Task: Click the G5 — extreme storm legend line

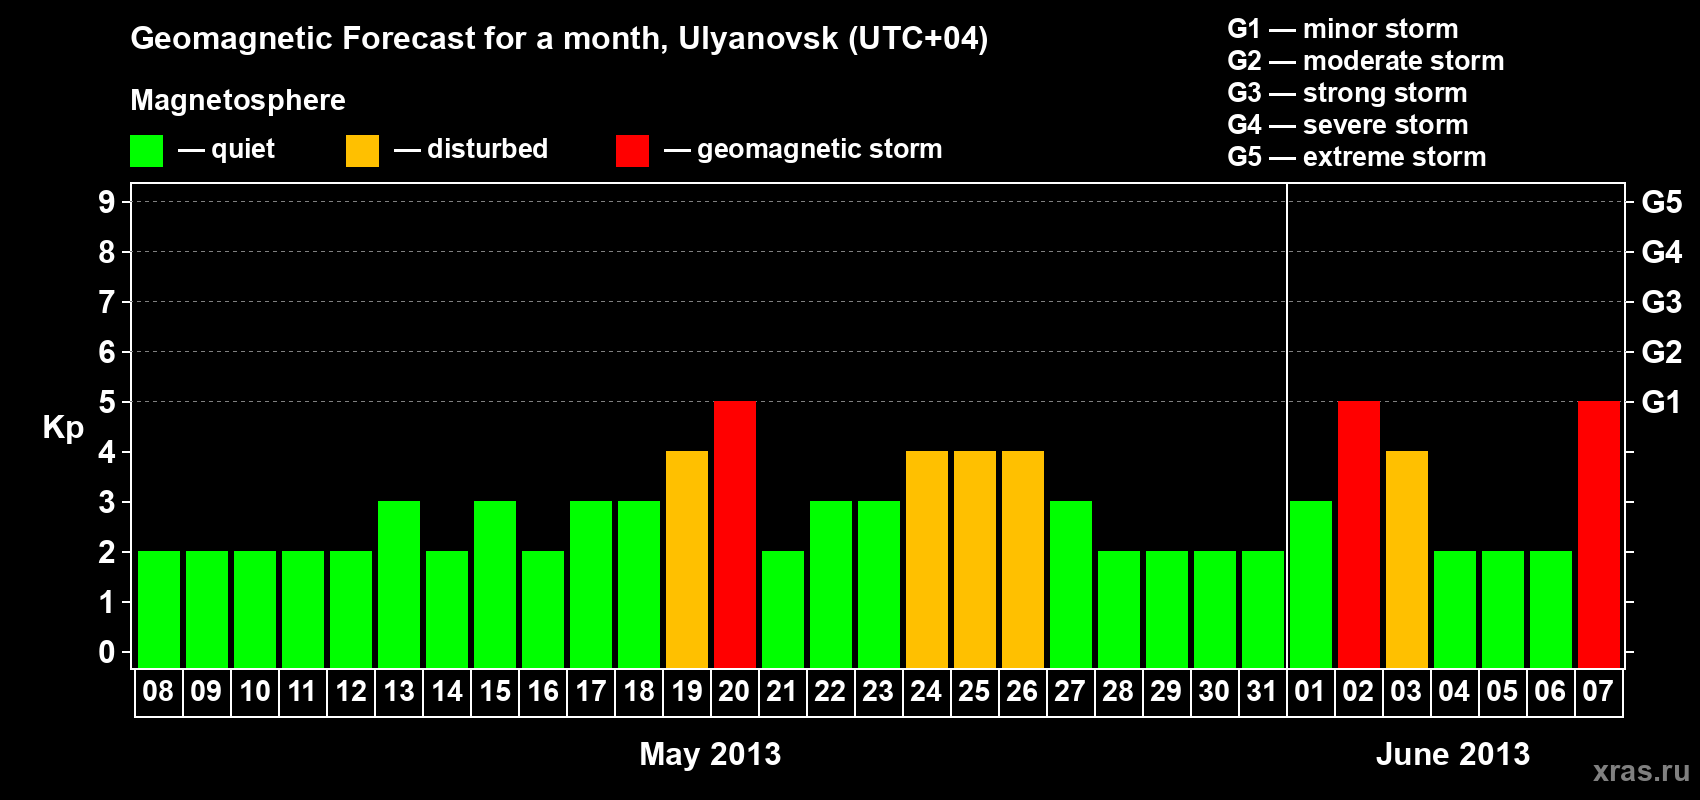Action: pos(1357,157)
